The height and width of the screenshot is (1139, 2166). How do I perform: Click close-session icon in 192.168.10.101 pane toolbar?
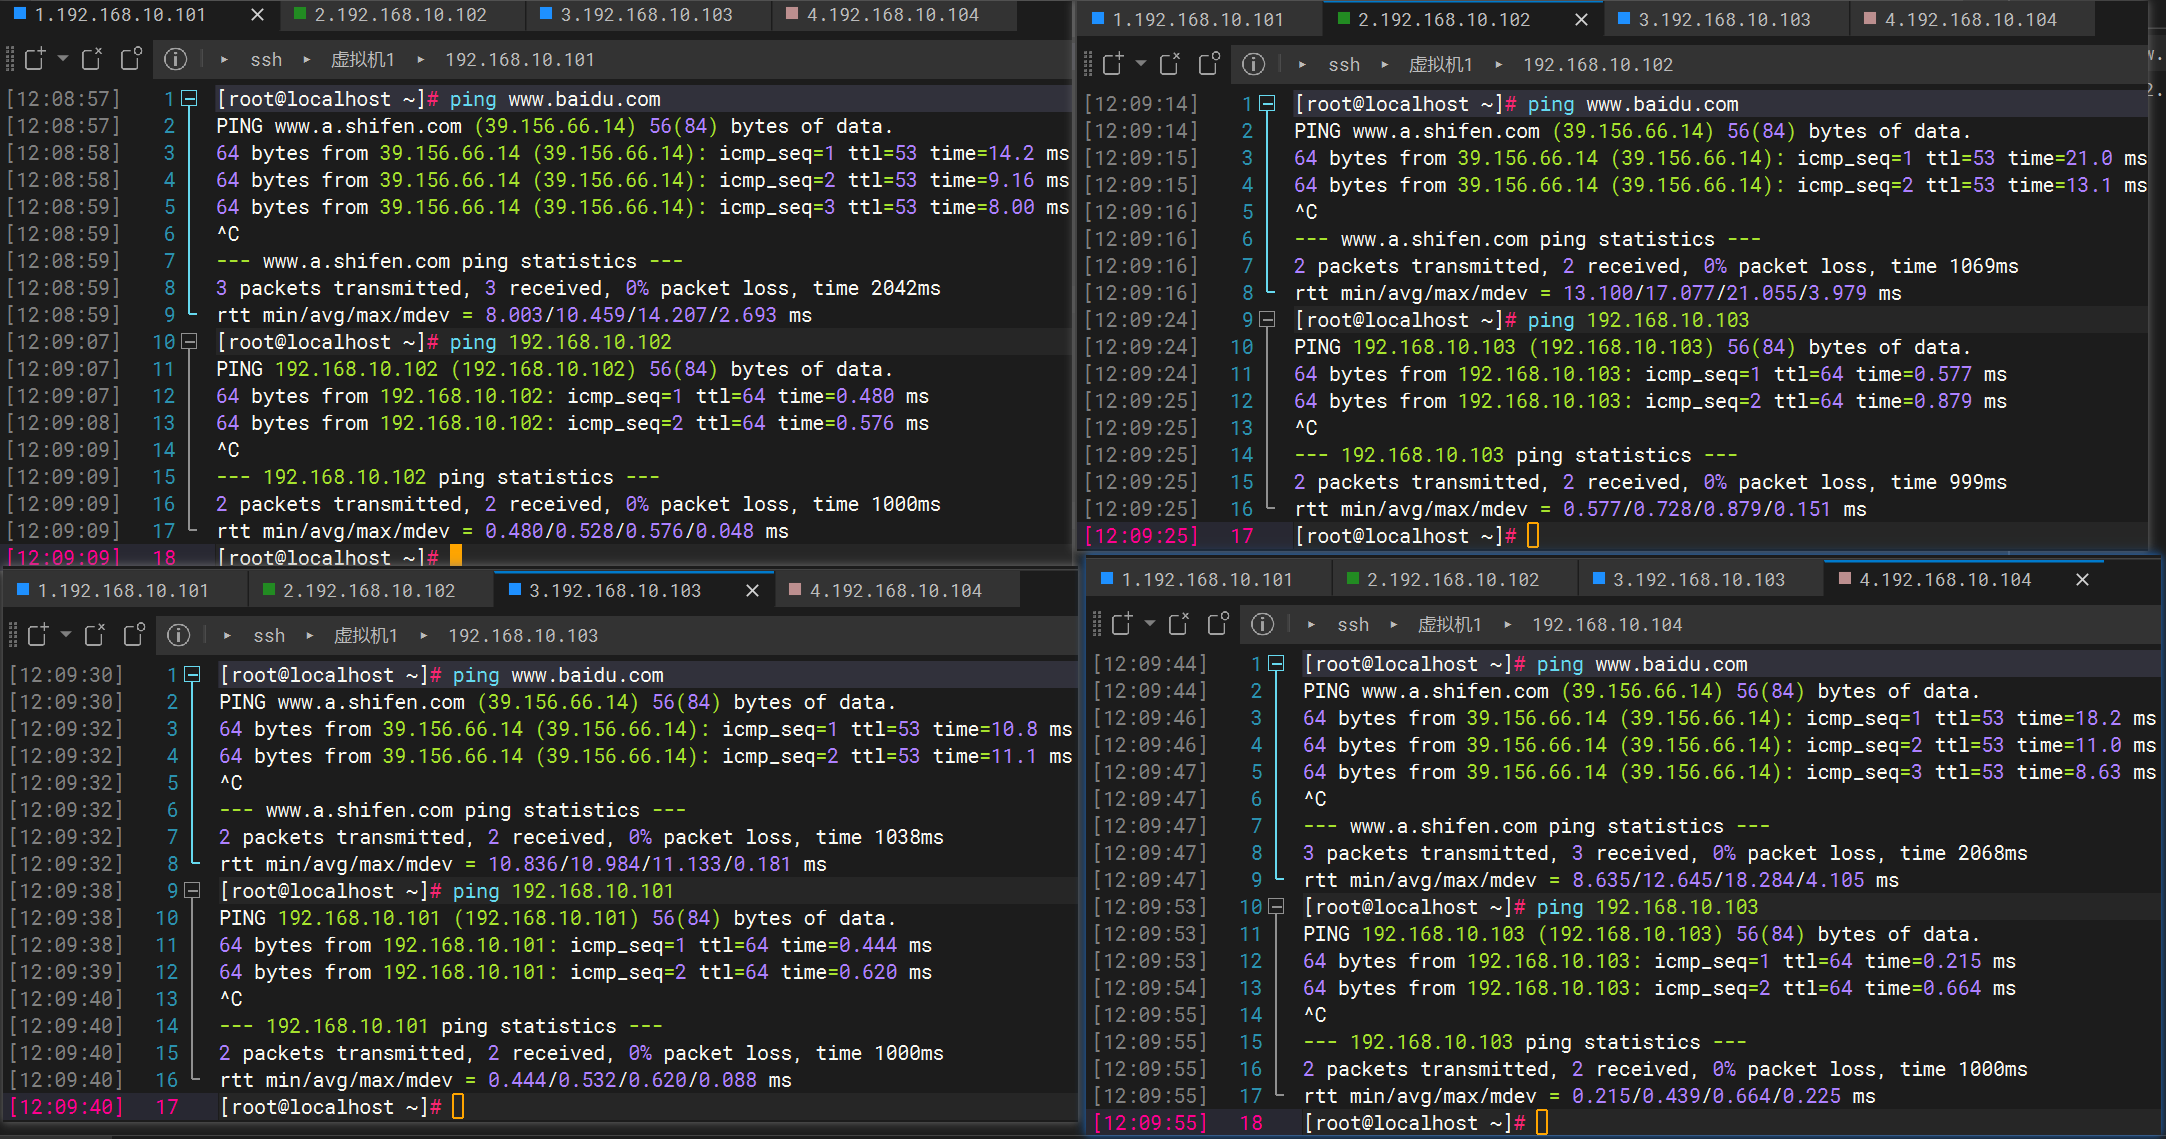pos(92,60)
